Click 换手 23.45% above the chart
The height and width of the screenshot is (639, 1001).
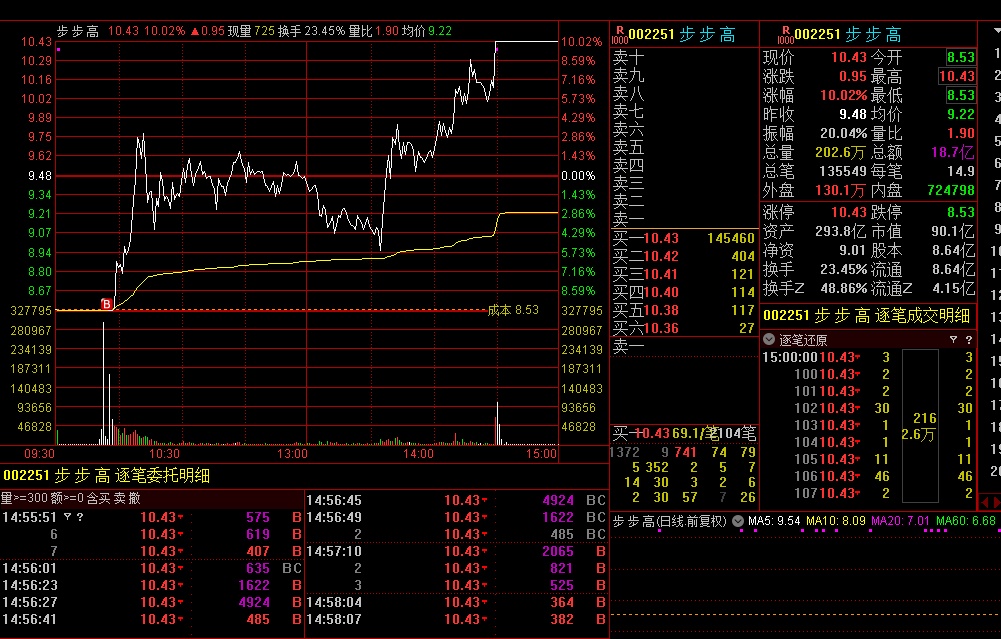[312, 31]
